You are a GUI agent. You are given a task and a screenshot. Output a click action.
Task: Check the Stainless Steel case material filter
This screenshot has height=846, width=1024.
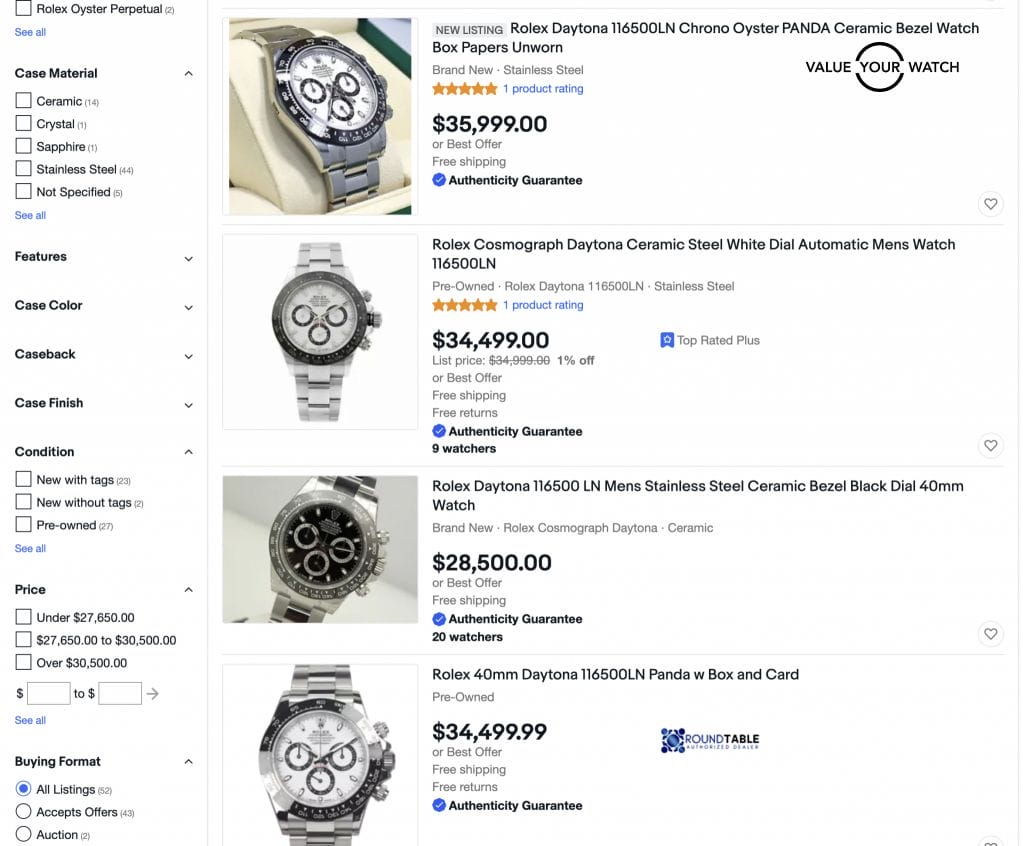[x=24, y=169]
